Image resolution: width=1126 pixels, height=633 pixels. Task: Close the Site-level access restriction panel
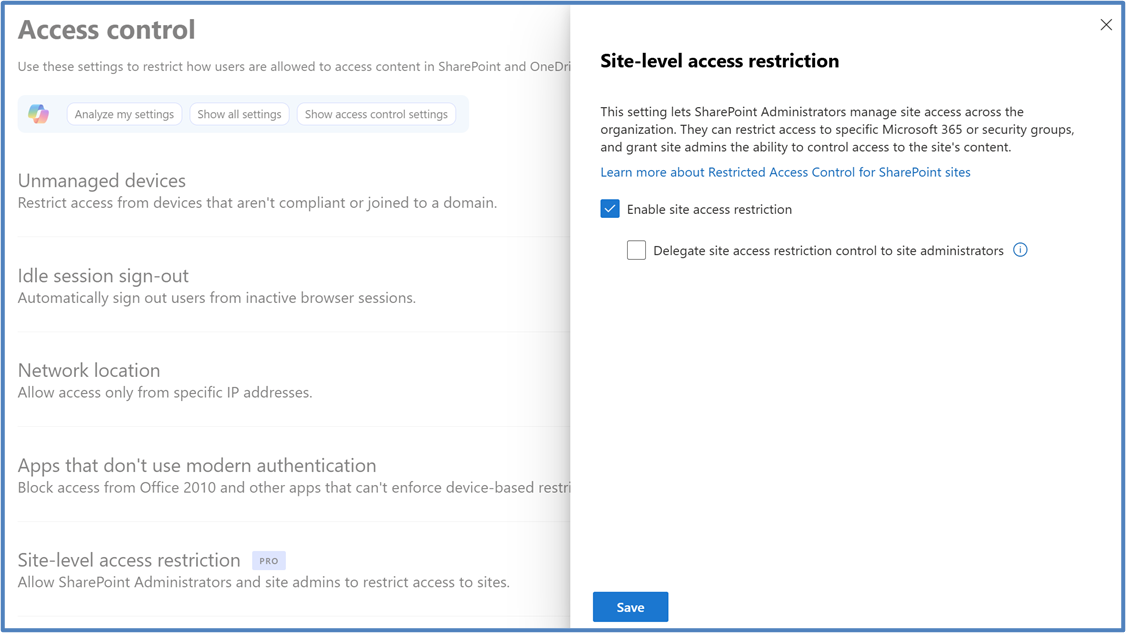point(1105,25)
